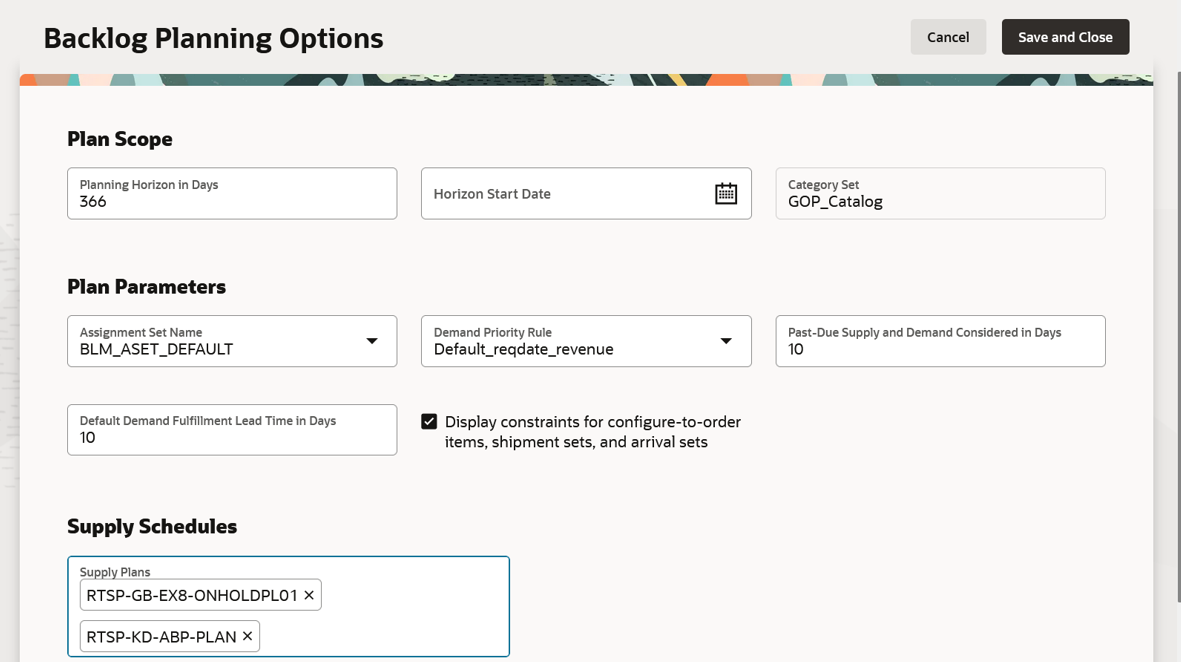
Task: Expand the Demand Priority Rule dropdown
Action: pyautogui.click(x=726, y=341)
